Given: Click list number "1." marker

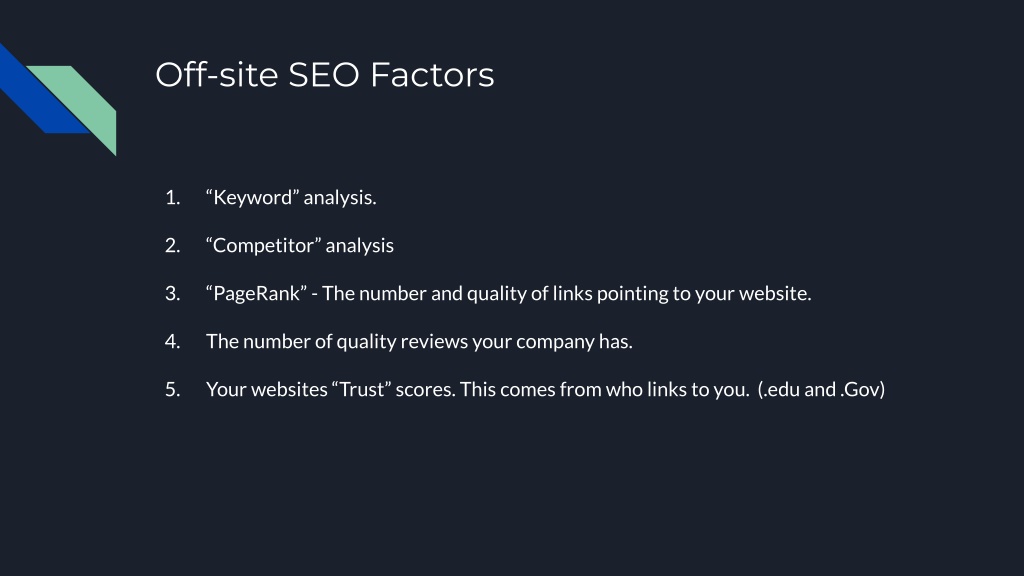Looking at the screenshot, I should [x=172, y=197].
